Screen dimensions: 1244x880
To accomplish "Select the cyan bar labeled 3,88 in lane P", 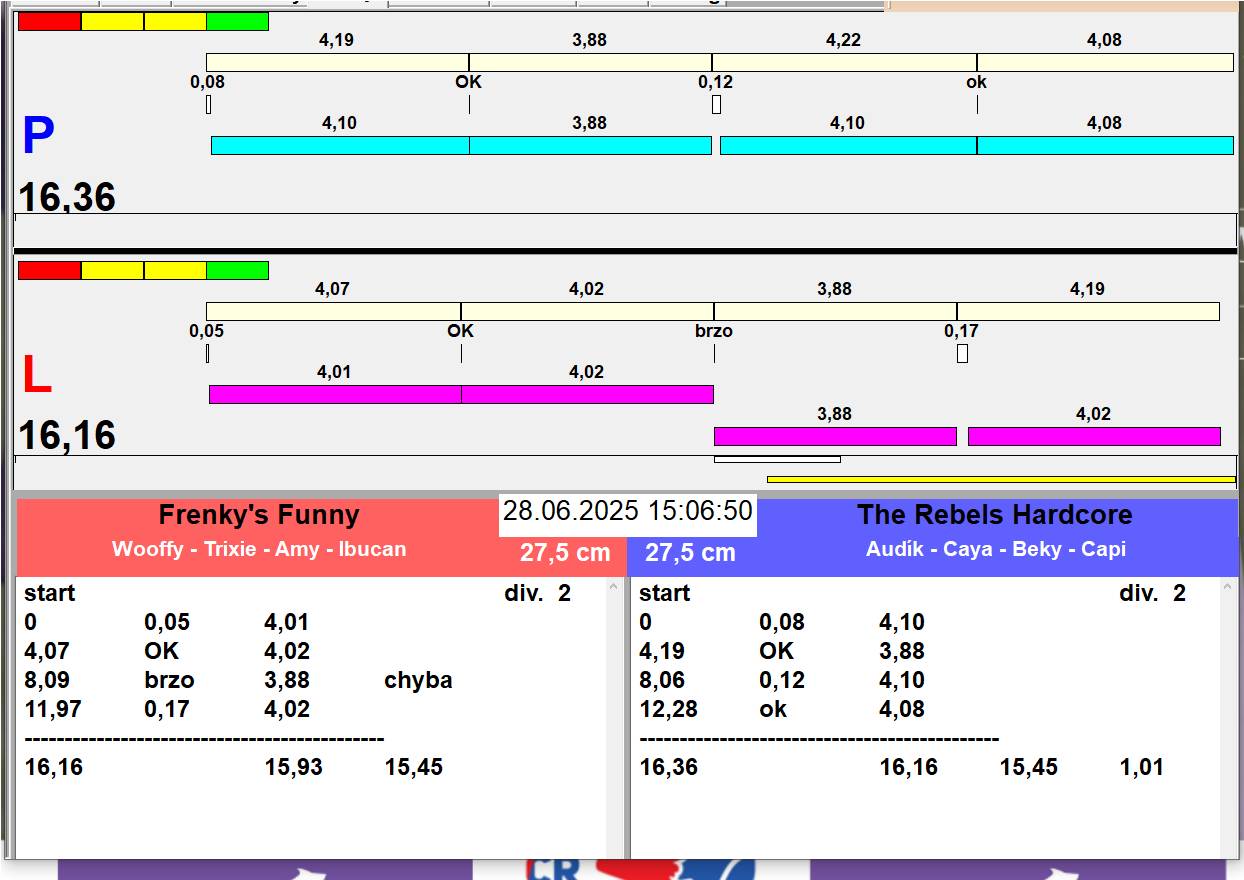I will pos(590,145).
